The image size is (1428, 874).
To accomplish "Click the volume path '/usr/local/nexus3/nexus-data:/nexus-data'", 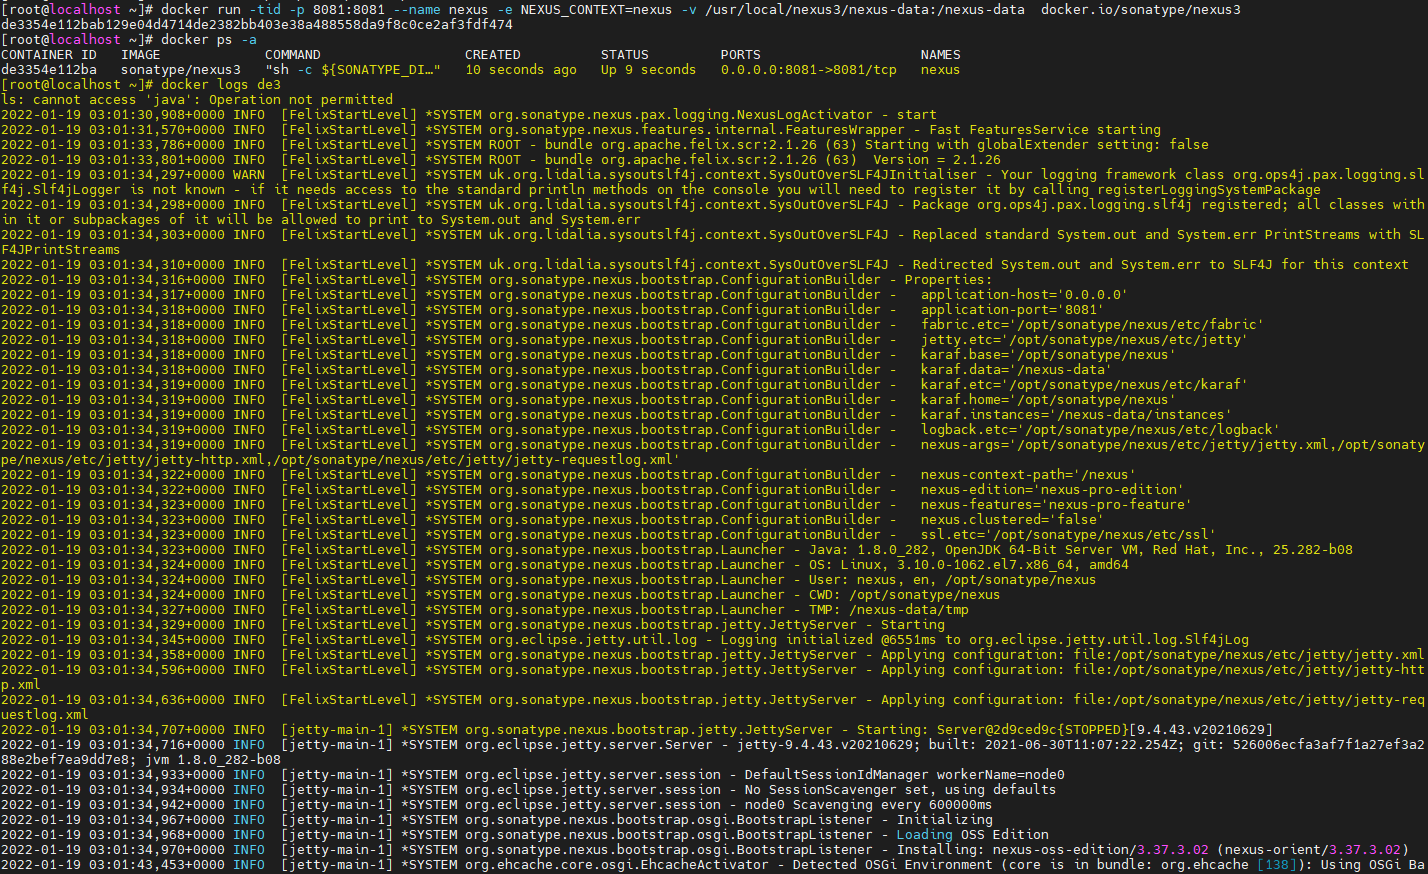I will click(x=865, y=9).
